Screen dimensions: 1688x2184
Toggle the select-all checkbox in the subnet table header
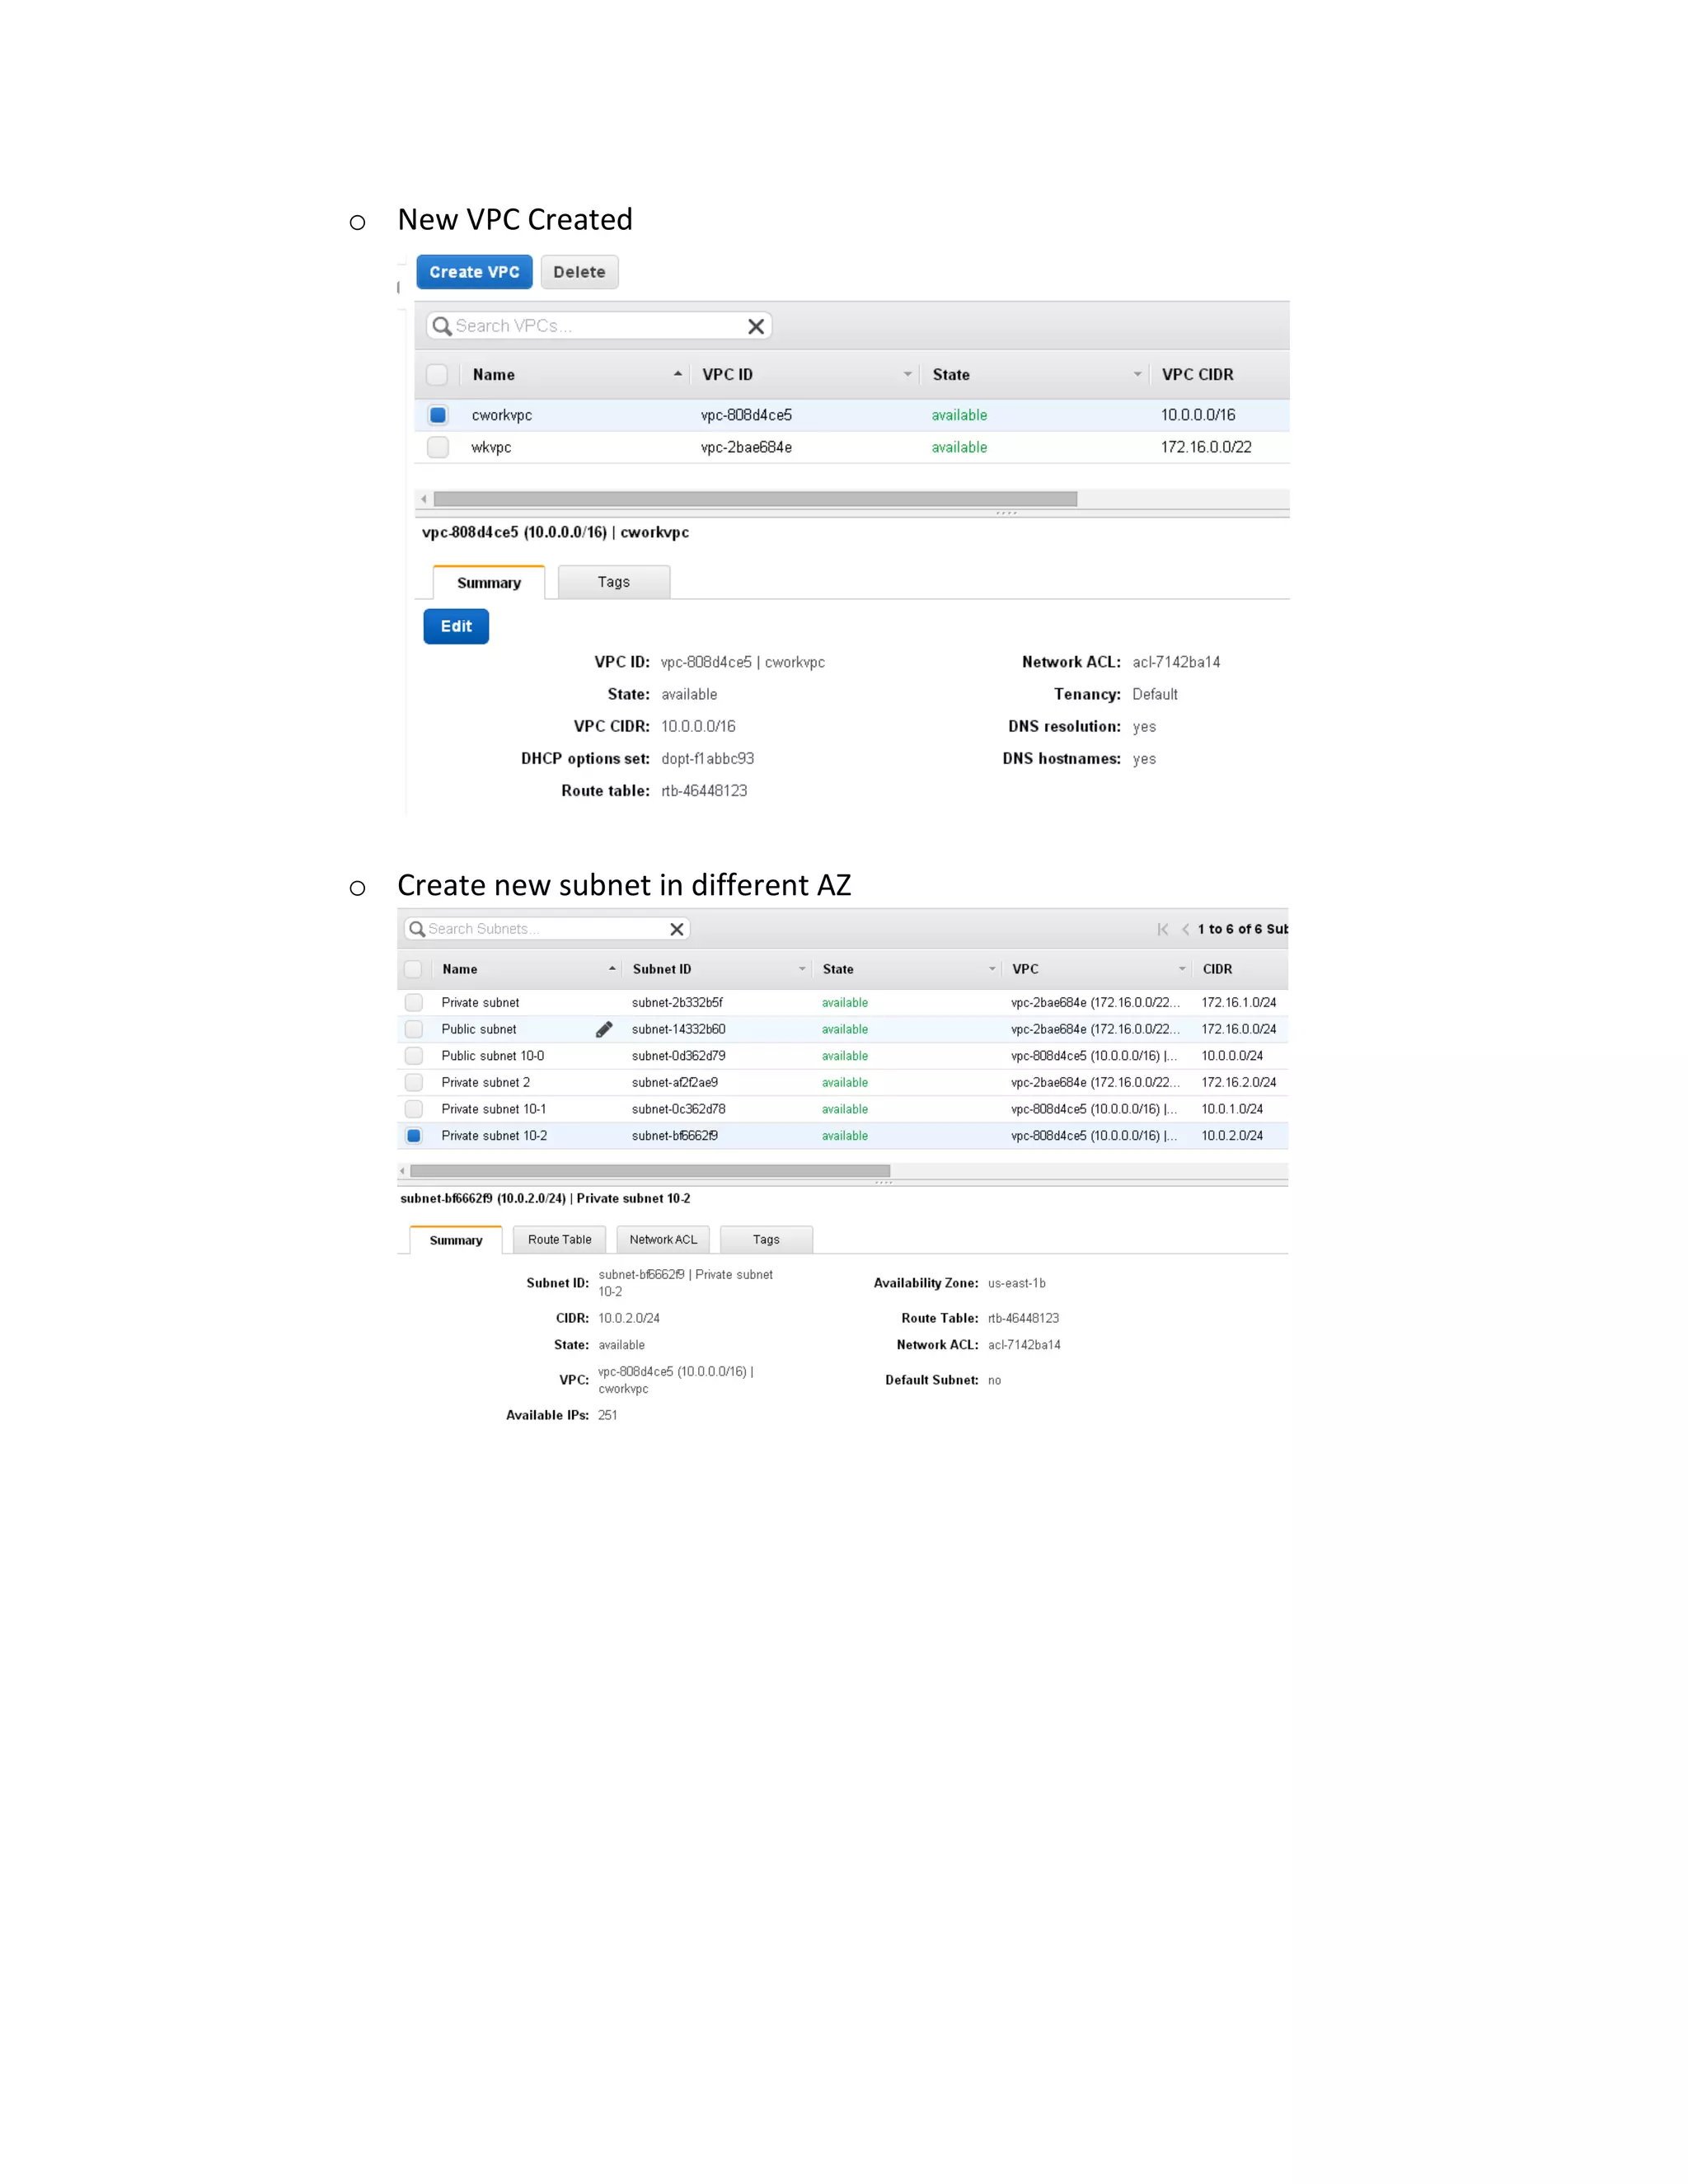413,969
